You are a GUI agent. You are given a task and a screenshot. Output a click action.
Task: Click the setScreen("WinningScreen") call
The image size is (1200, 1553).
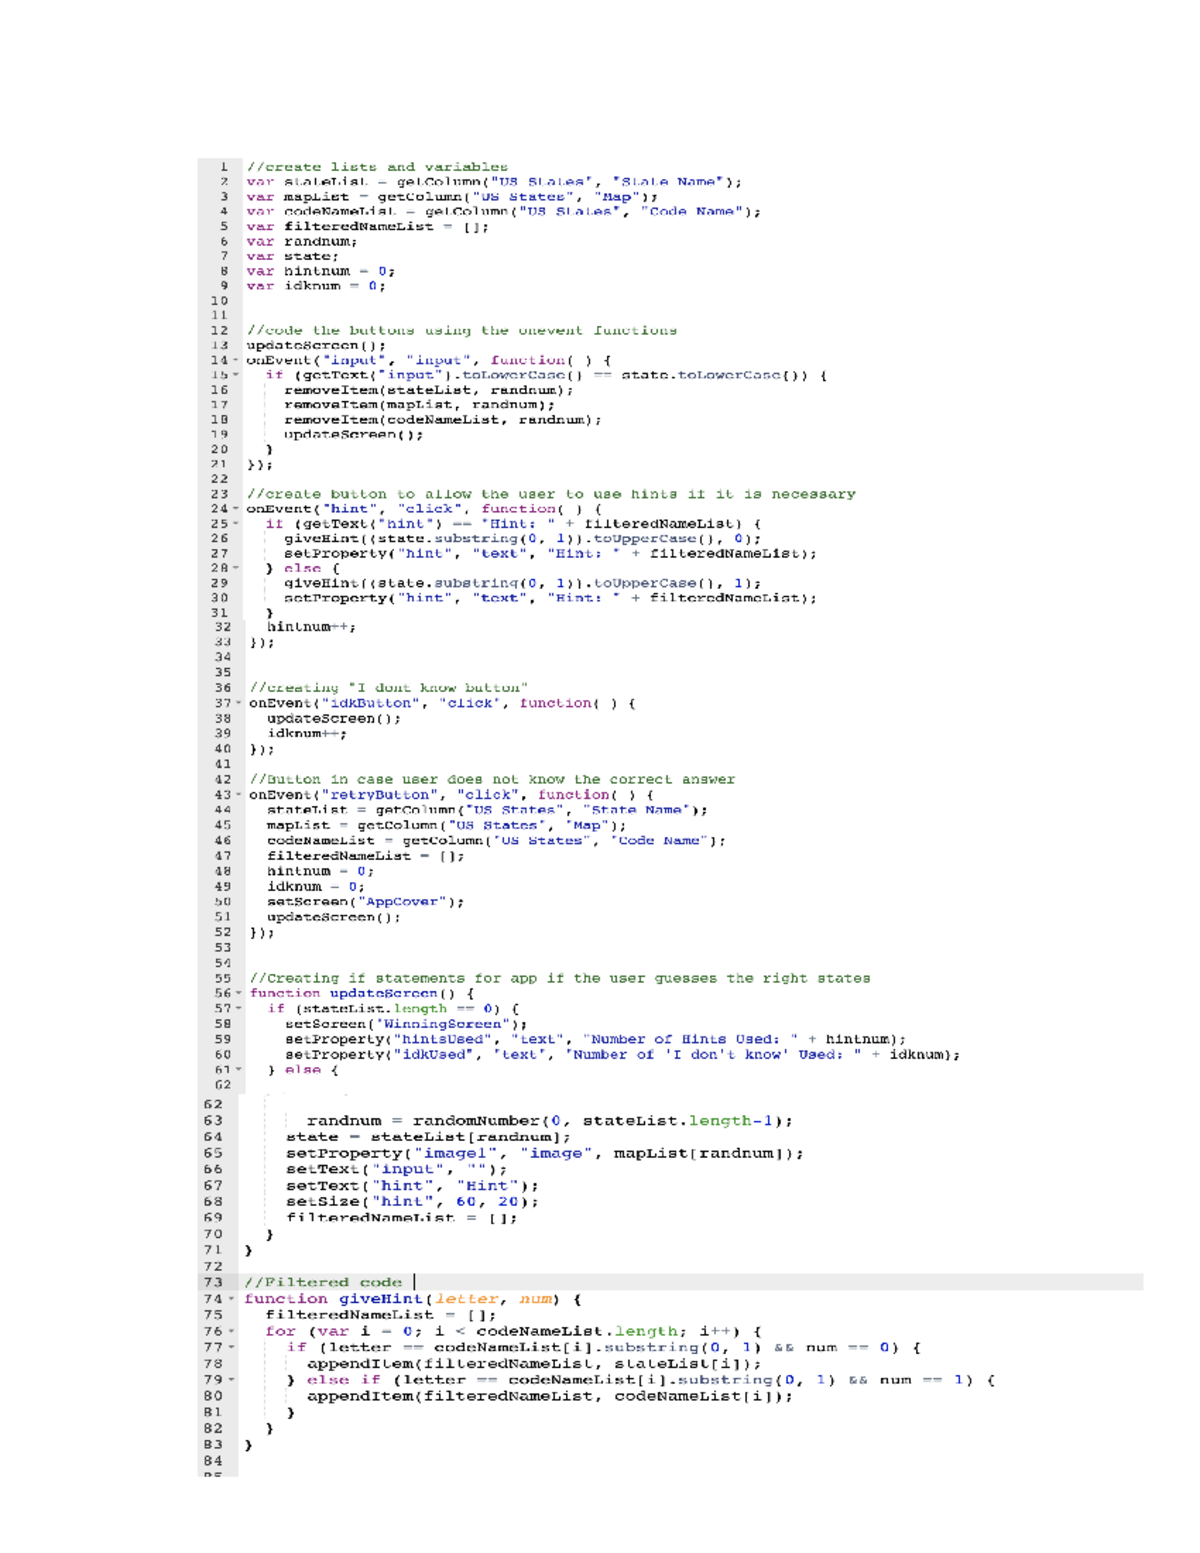tap(405, 1024)
